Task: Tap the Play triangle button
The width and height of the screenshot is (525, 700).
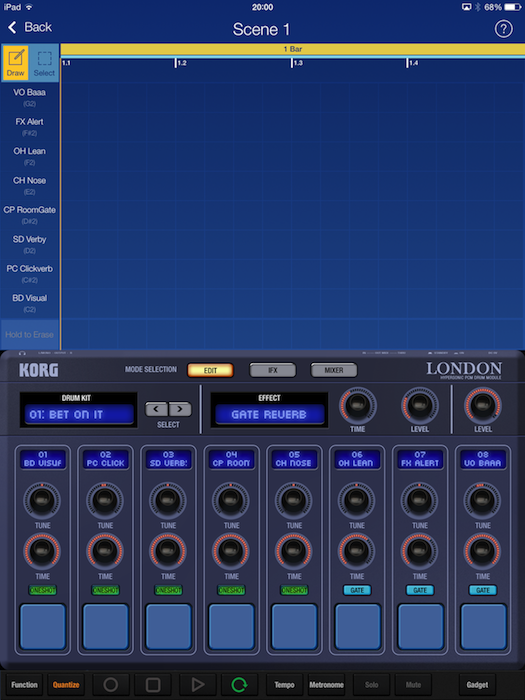Action: click(197, 684)
